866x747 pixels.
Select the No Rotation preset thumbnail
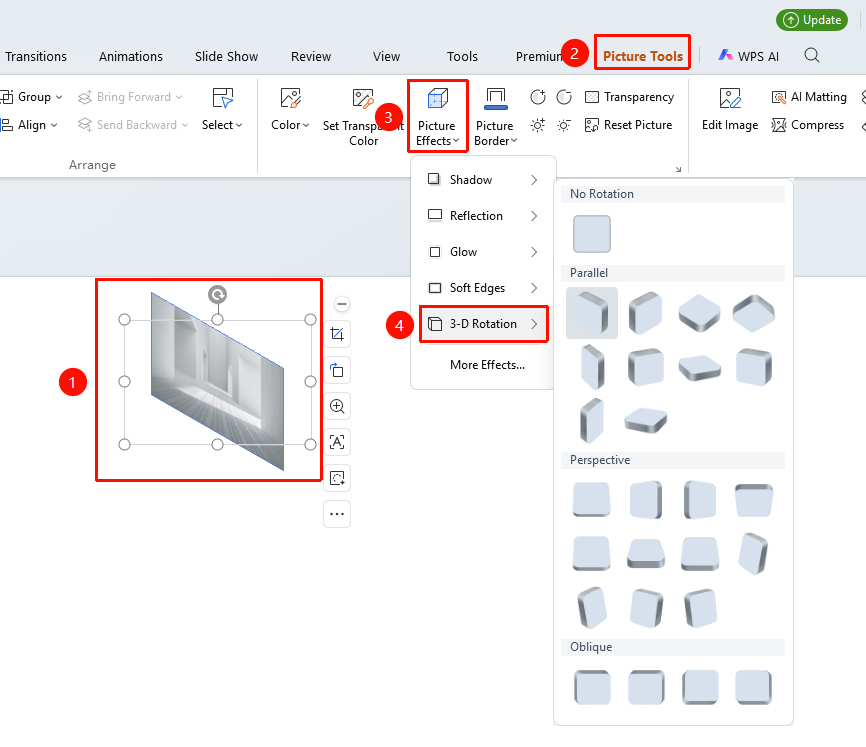click(x=592, y=234)
